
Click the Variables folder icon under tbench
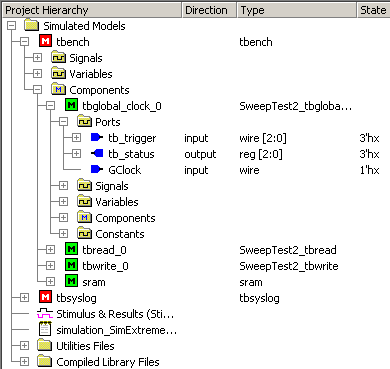pos(58,73)
